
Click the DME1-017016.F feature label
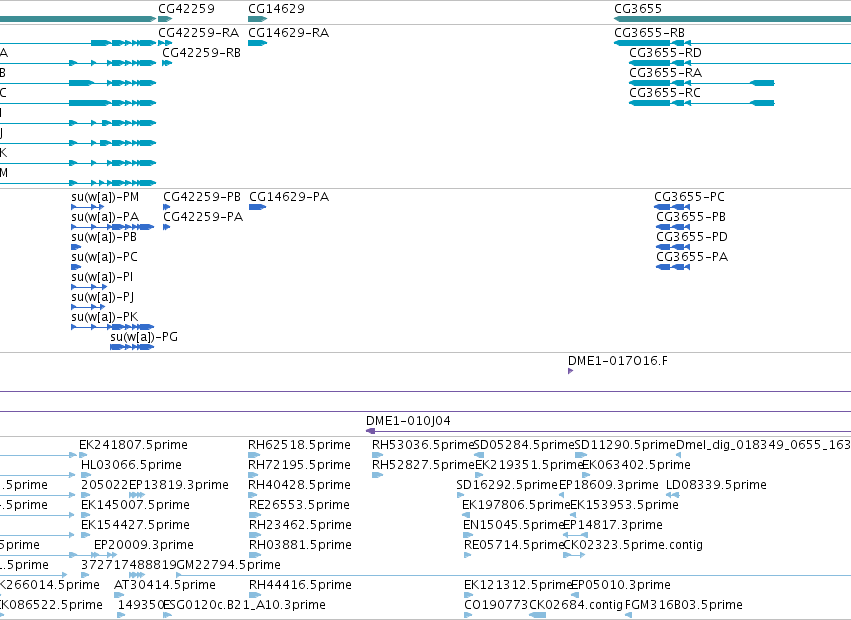(618, 361)
